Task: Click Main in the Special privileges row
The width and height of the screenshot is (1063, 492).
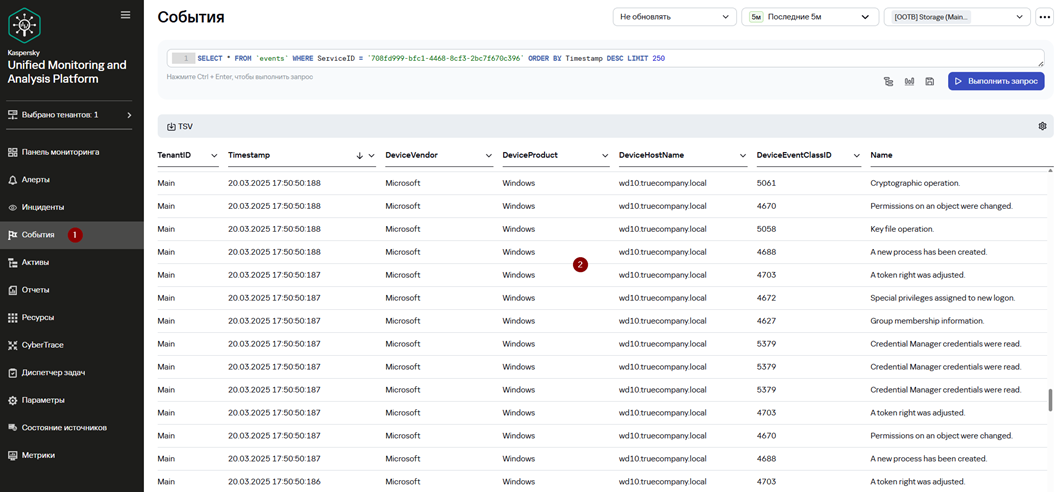Action: click(x=167, y=298)
